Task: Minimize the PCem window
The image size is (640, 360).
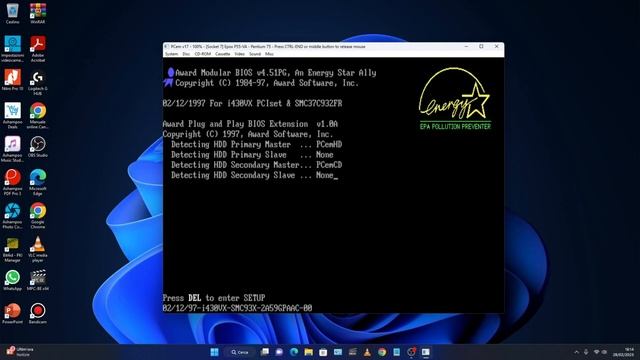Action: (x=466, y=47)
